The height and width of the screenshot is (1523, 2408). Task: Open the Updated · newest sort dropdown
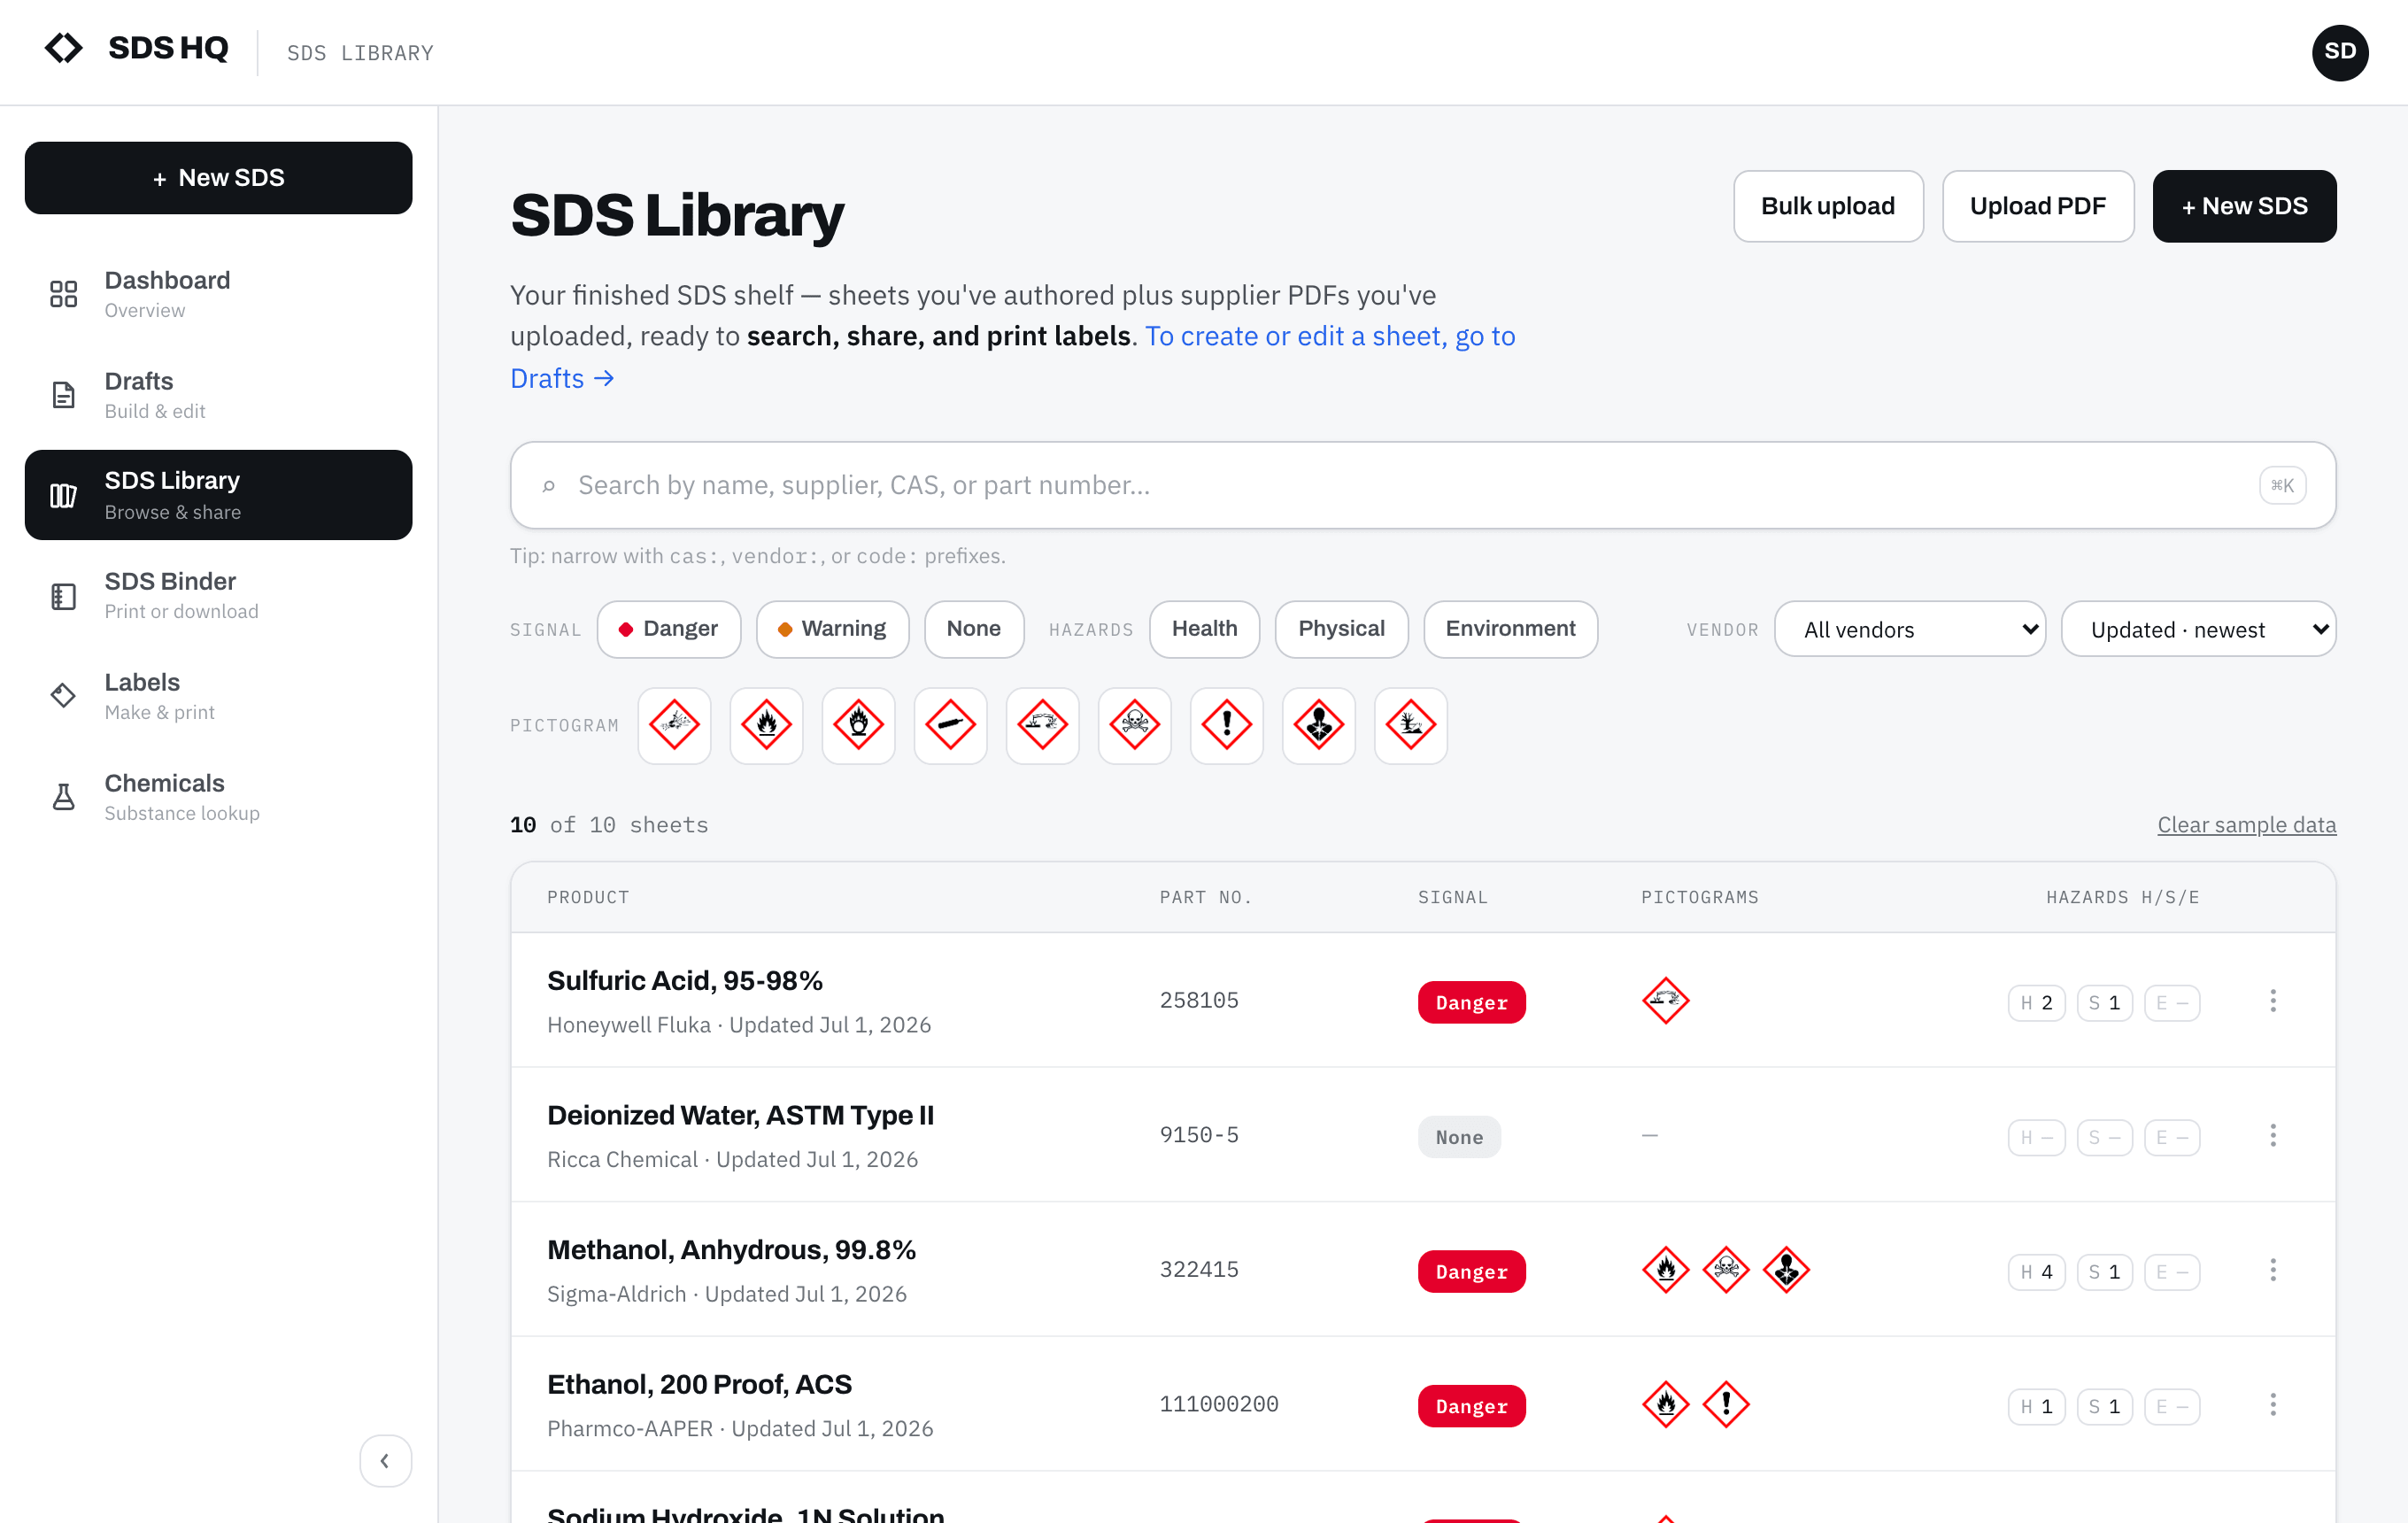(2198, 629)
